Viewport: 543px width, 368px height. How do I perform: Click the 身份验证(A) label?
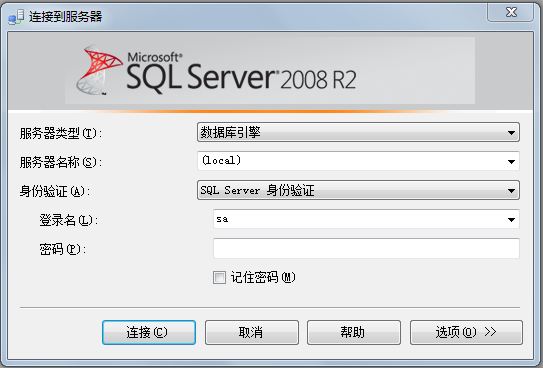54,191
